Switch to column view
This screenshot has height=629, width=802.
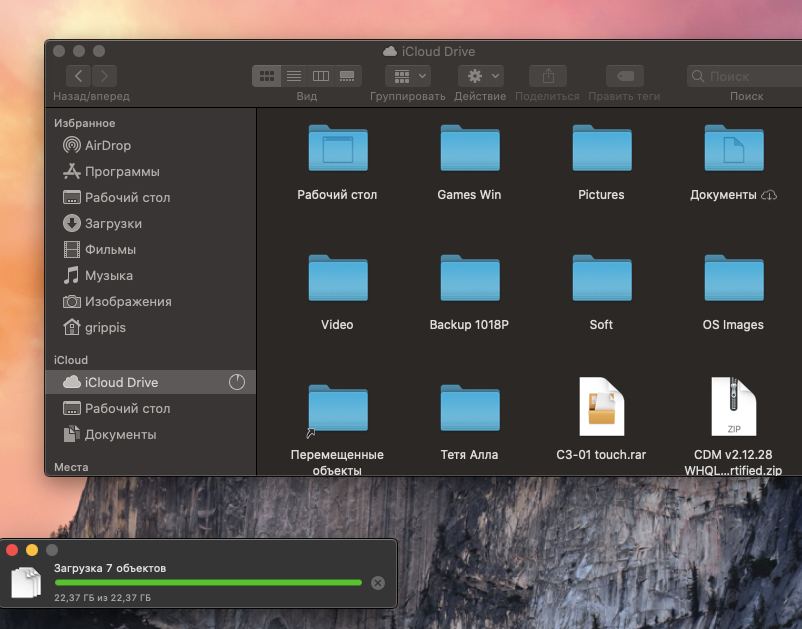coord(321,76)
